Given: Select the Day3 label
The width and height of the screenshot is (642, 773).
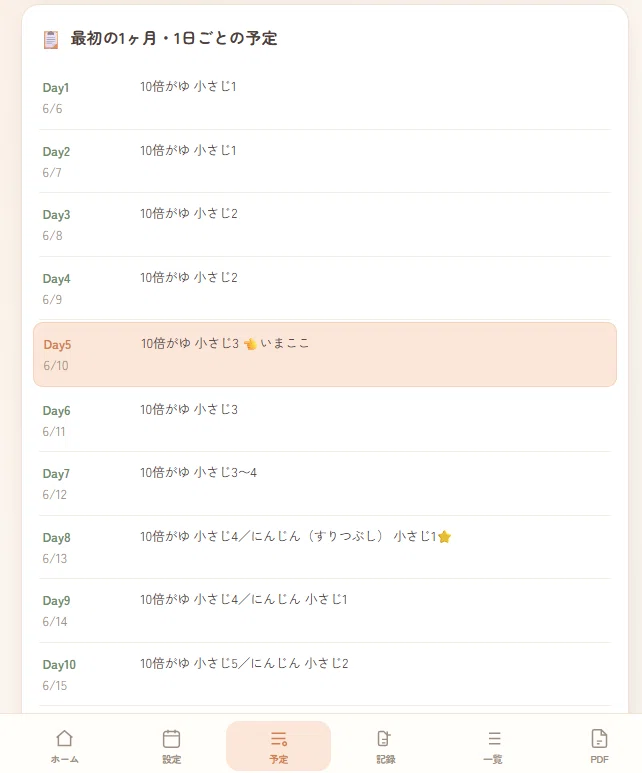Looking at the screenshot, I should click(x=56, y=215).
